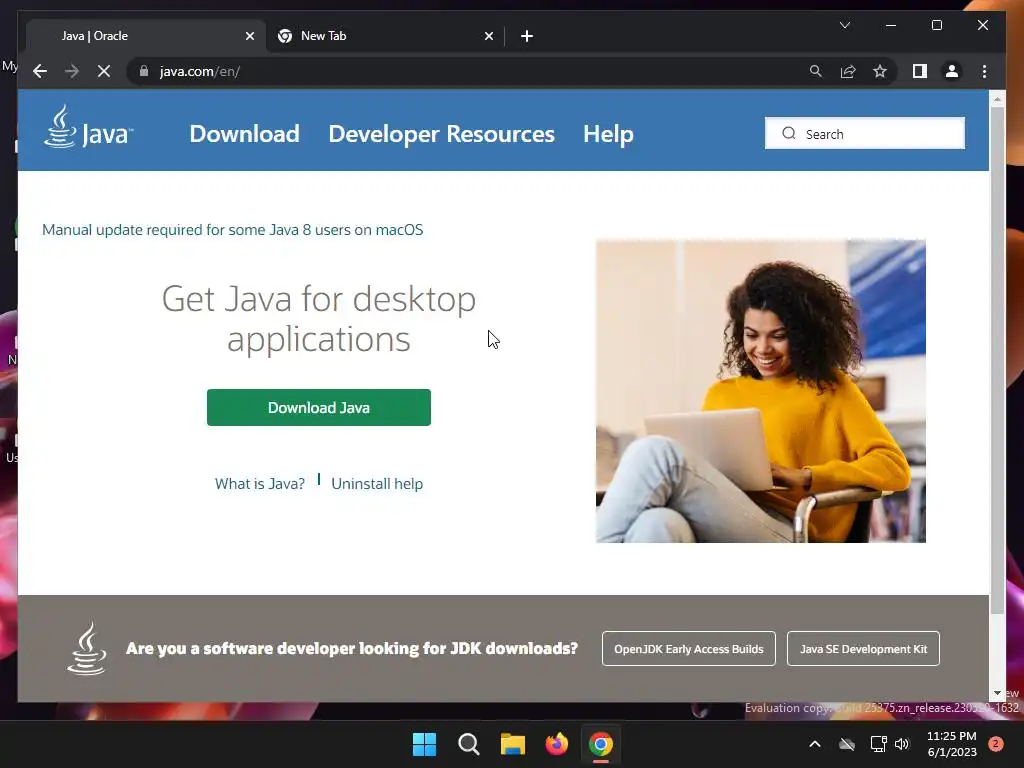
Task: Open the notification badge showing 2
Action: pos(996,744)
